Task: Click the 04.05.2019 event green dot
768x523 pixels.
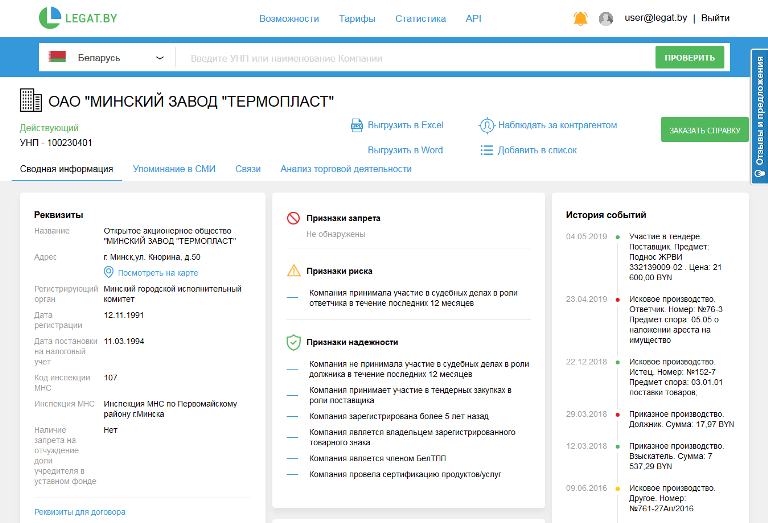Action: pos(618,237)
